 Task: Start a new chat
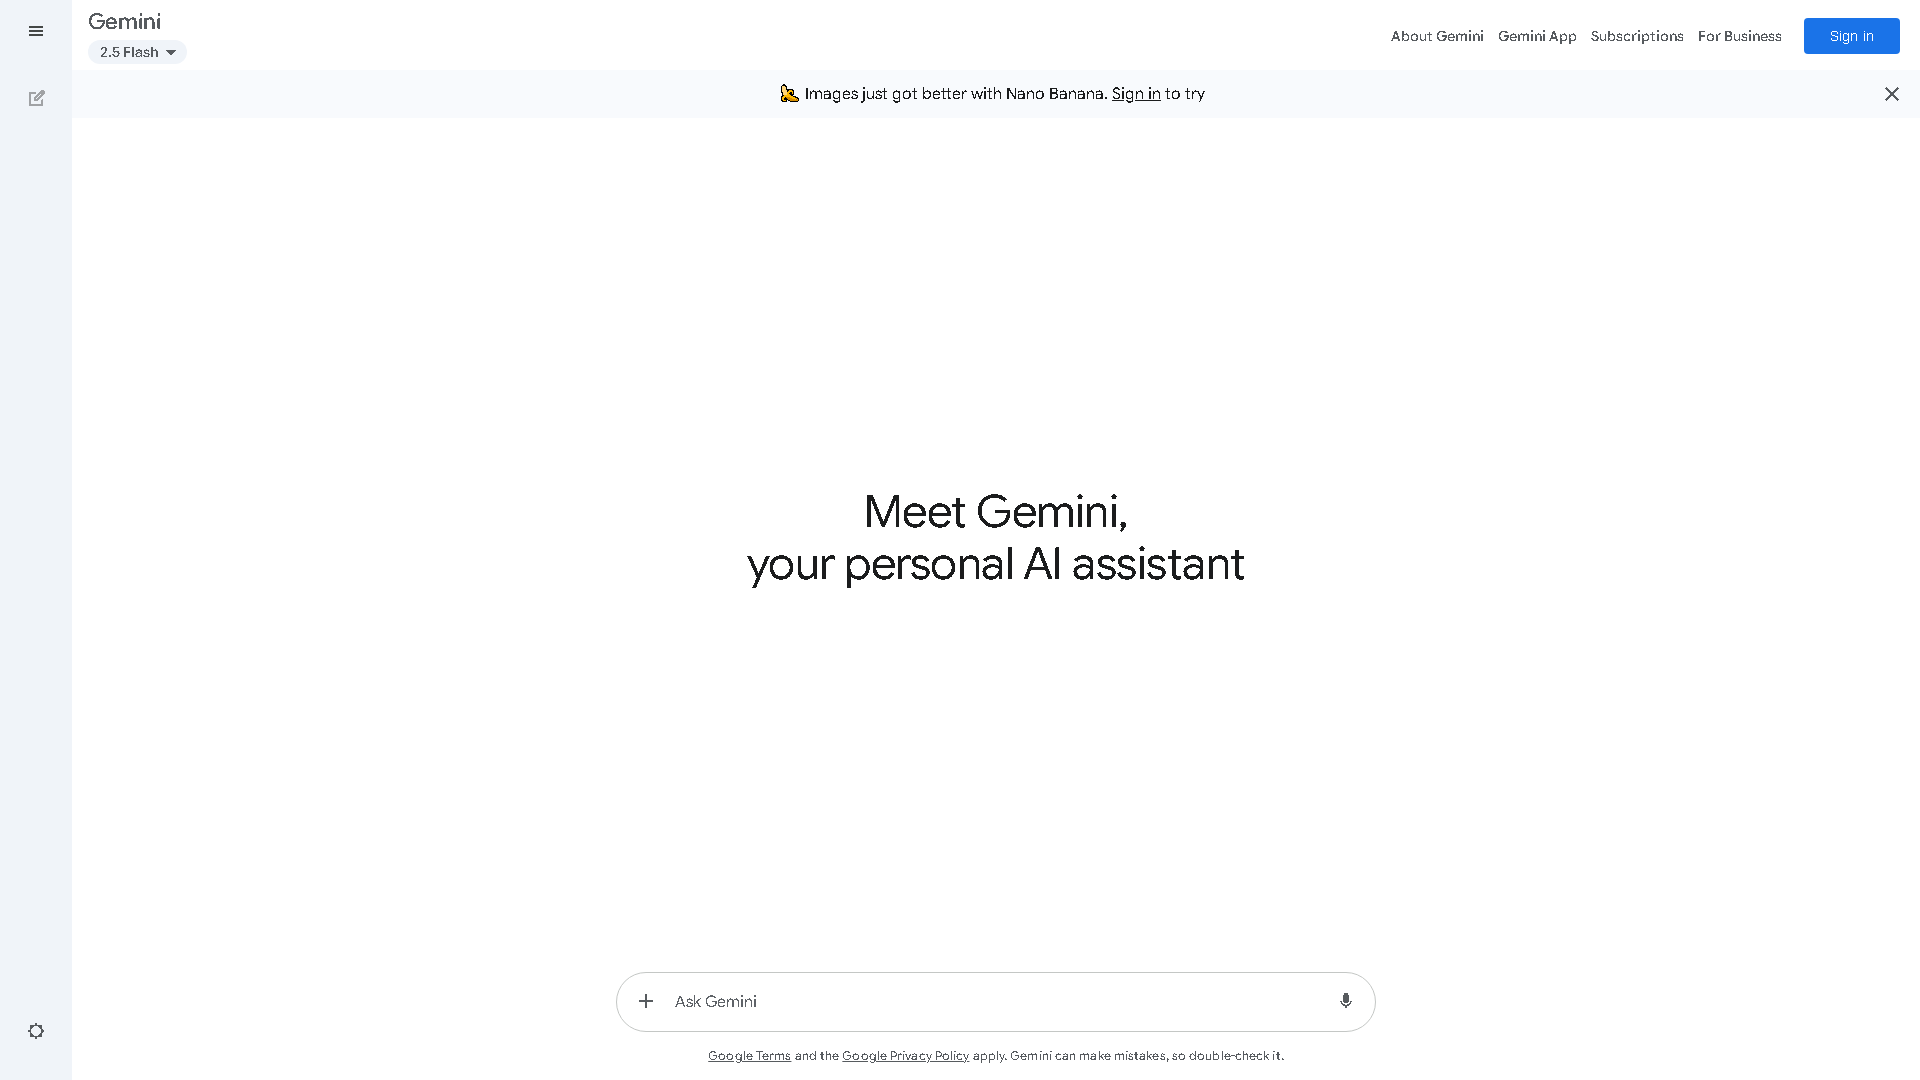point(37,98)
